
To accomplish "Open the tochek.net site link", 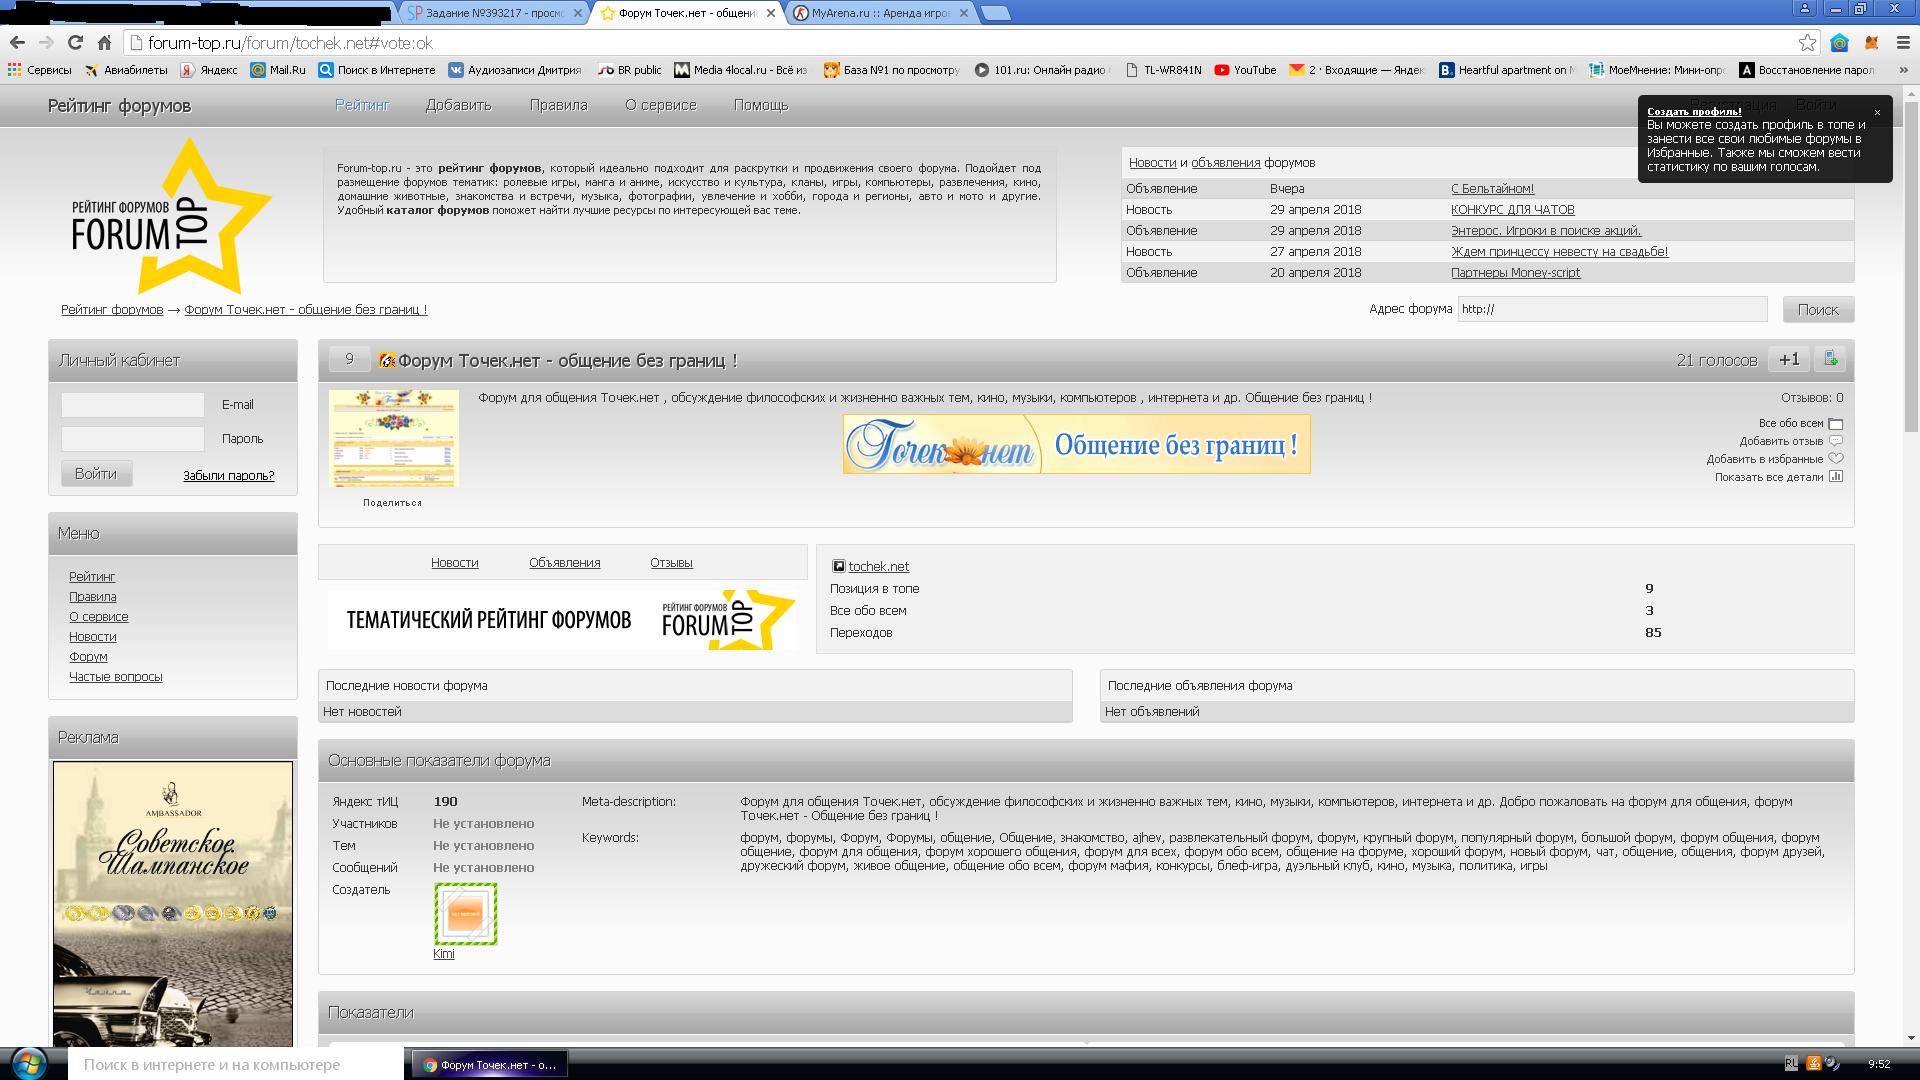I will [x=878, y=567].
